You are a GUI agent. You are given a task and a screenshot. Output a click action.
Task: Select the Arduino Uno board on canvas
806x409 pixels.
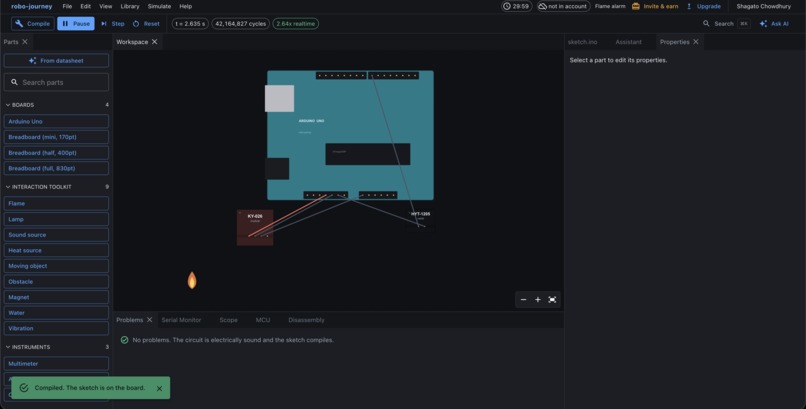click(x=350, y=135)
